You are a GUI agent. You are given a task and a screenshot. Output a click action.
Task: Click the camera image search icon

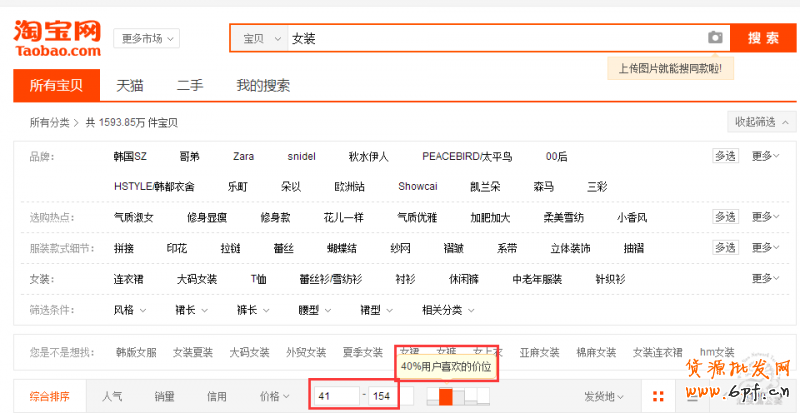(x=714, y=38)
